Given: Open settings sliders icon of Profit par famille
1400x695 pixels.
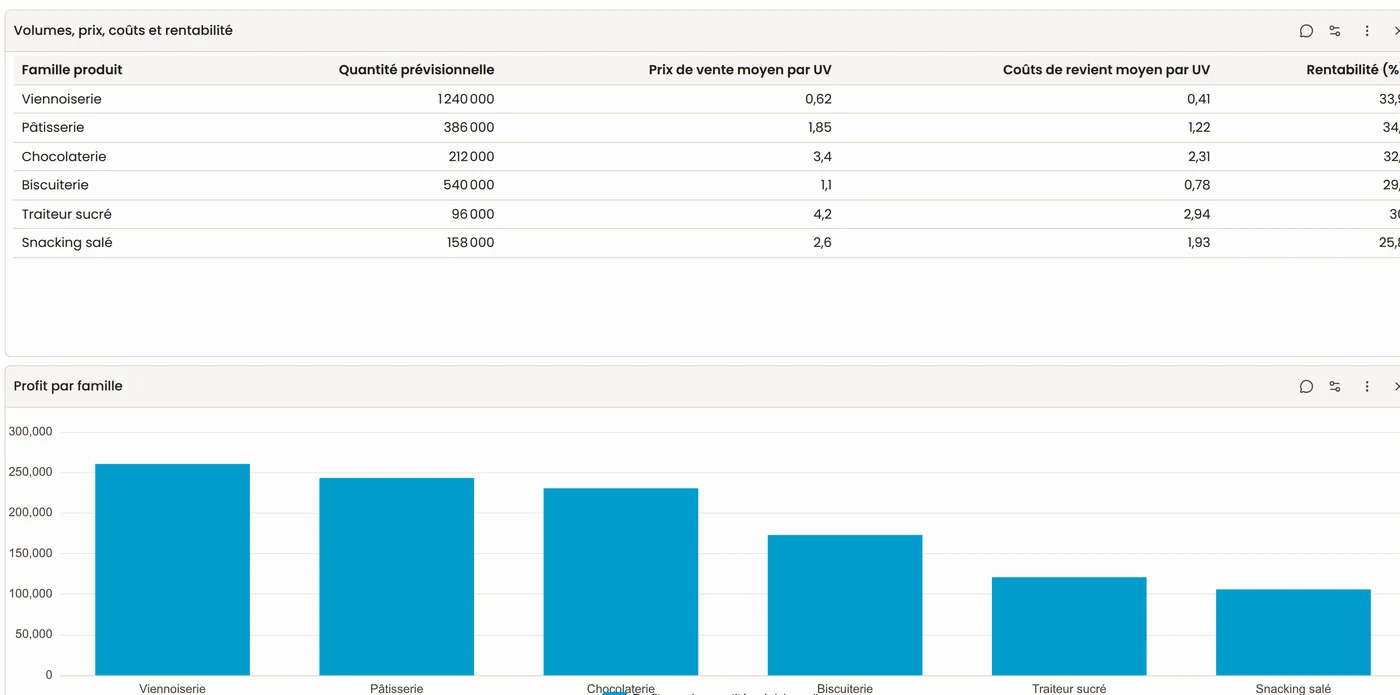Looking at the screenshot, I should [x=1335, y=387].
